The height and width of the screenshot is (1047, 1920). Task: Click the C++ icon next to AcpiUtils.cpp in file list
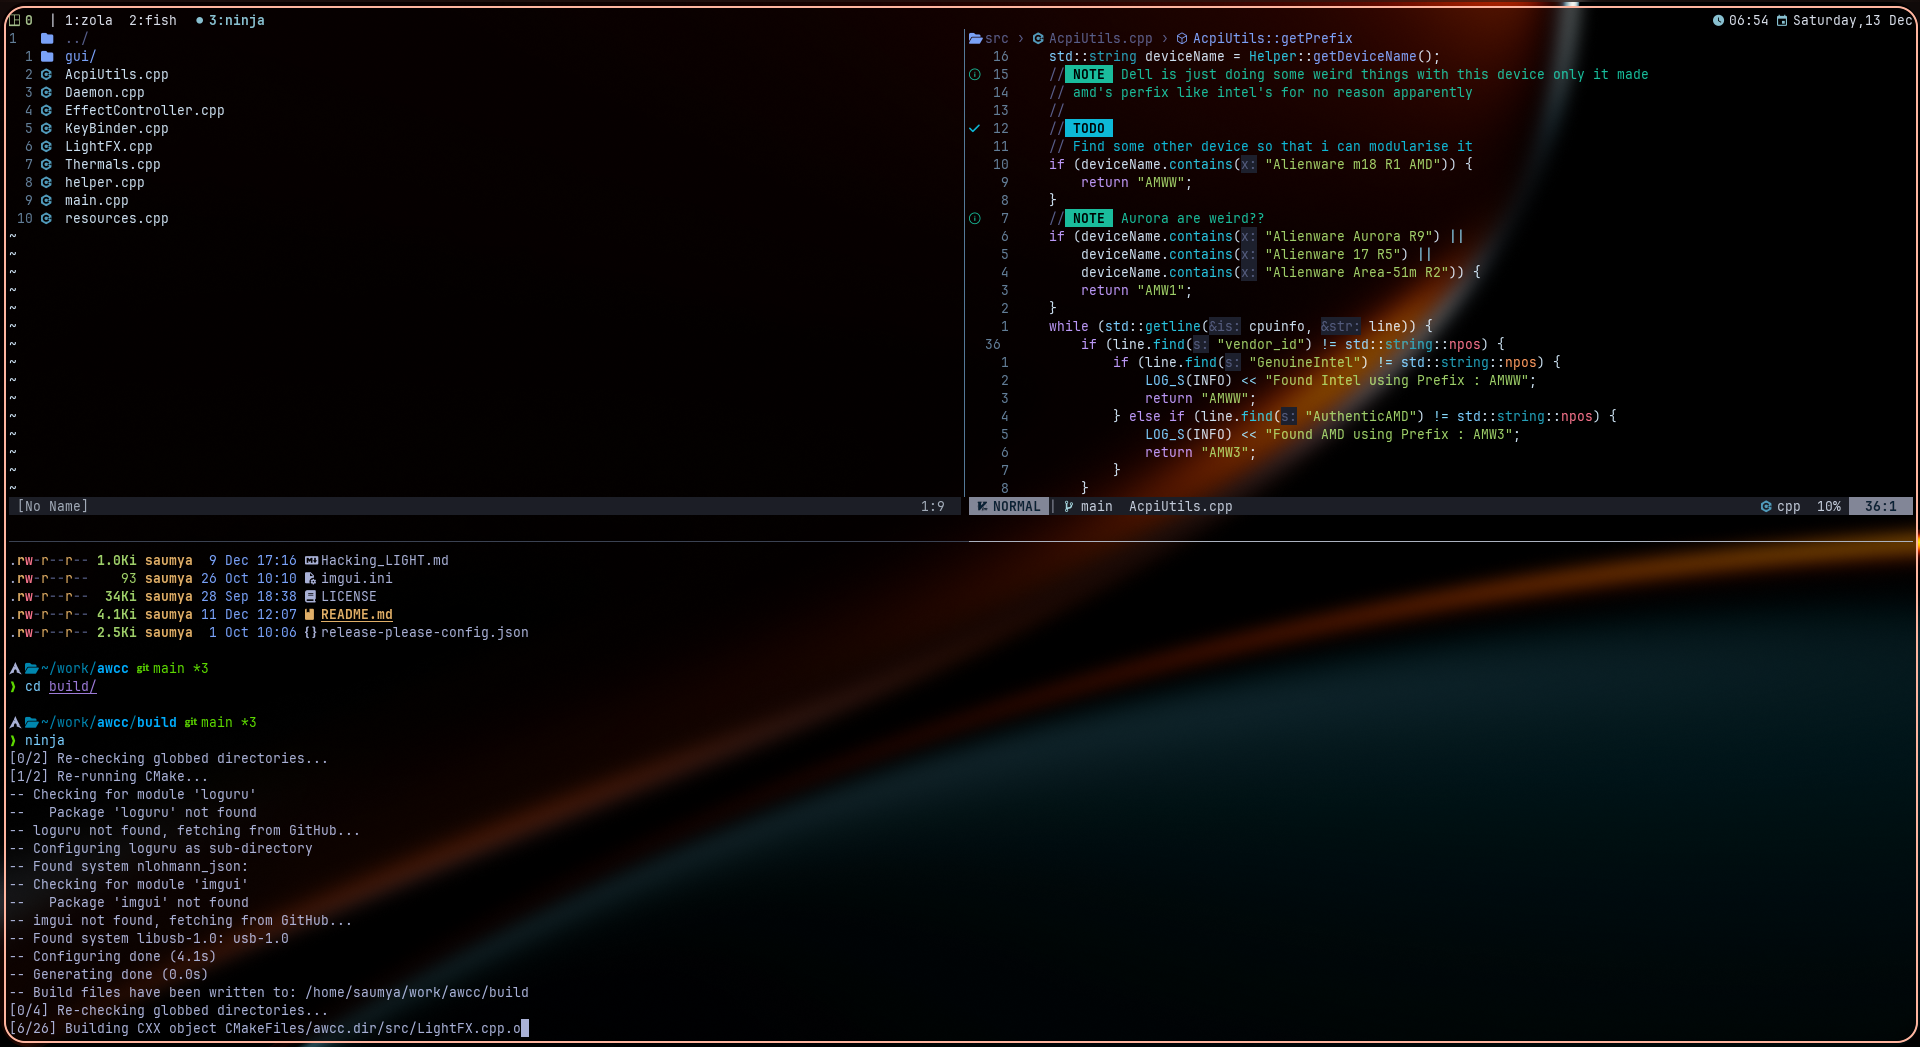click(x=46, y=74)
